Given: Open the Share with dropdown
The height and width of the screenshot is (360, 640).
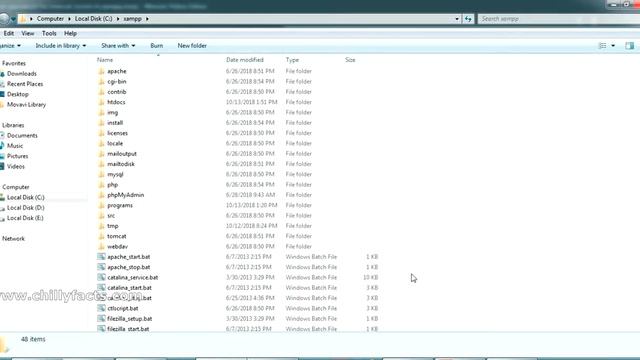Looking at the screenshot, I should tap(118, 46).
